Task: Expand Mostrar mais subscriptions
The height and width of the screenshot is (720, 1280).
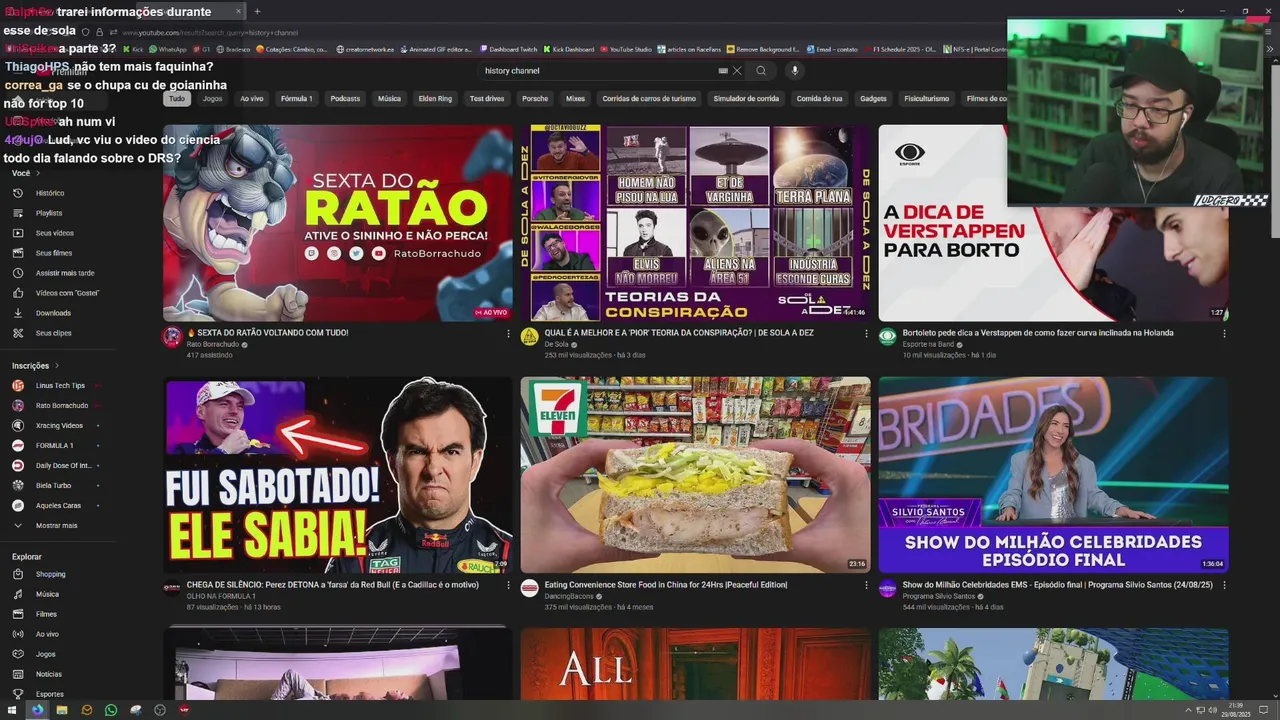Action: click(x=56, y=526)
